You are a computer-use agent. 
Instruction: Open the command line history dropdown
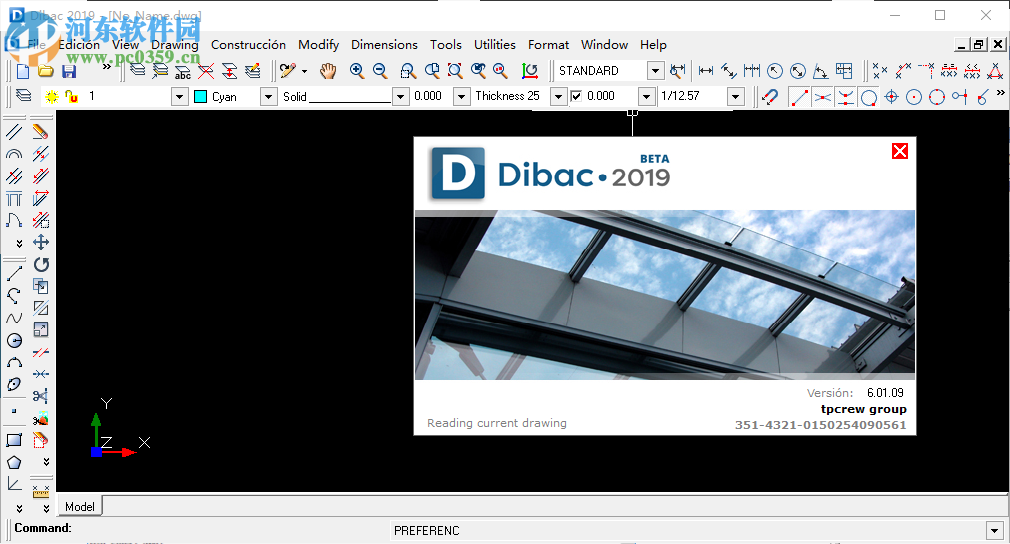tap(995, 531)
